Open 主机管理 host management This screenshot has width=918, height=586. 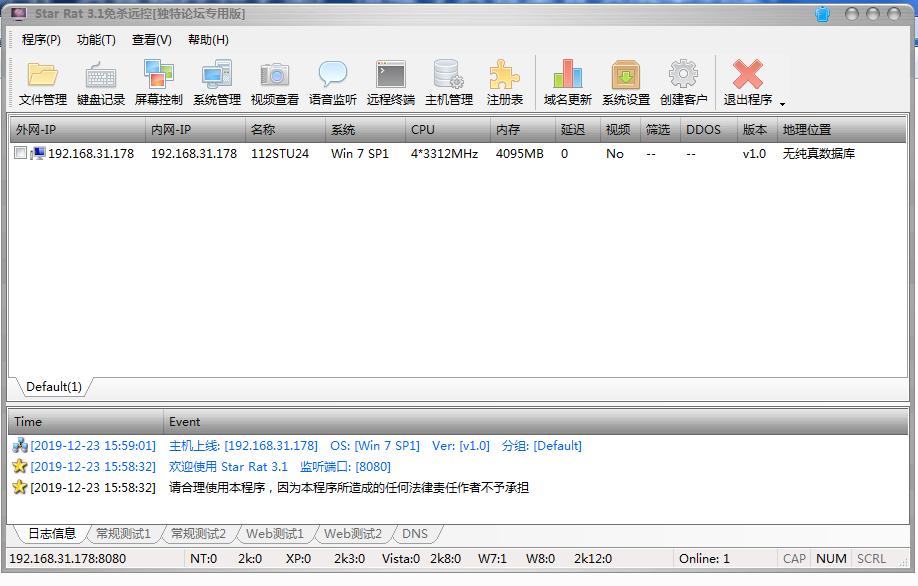click(x=448, y=83)
